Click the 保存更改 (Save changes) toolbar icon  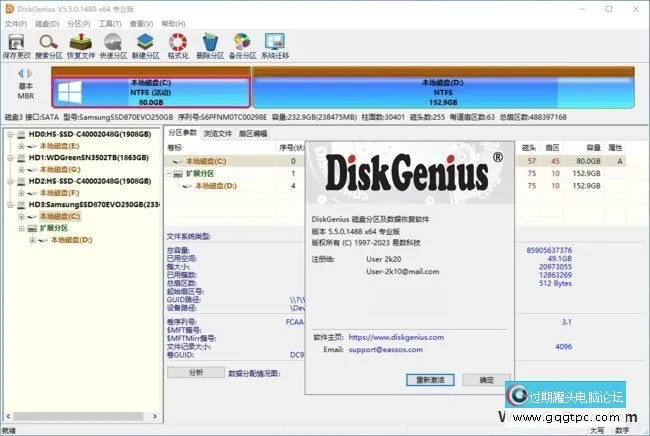point(17,46)
